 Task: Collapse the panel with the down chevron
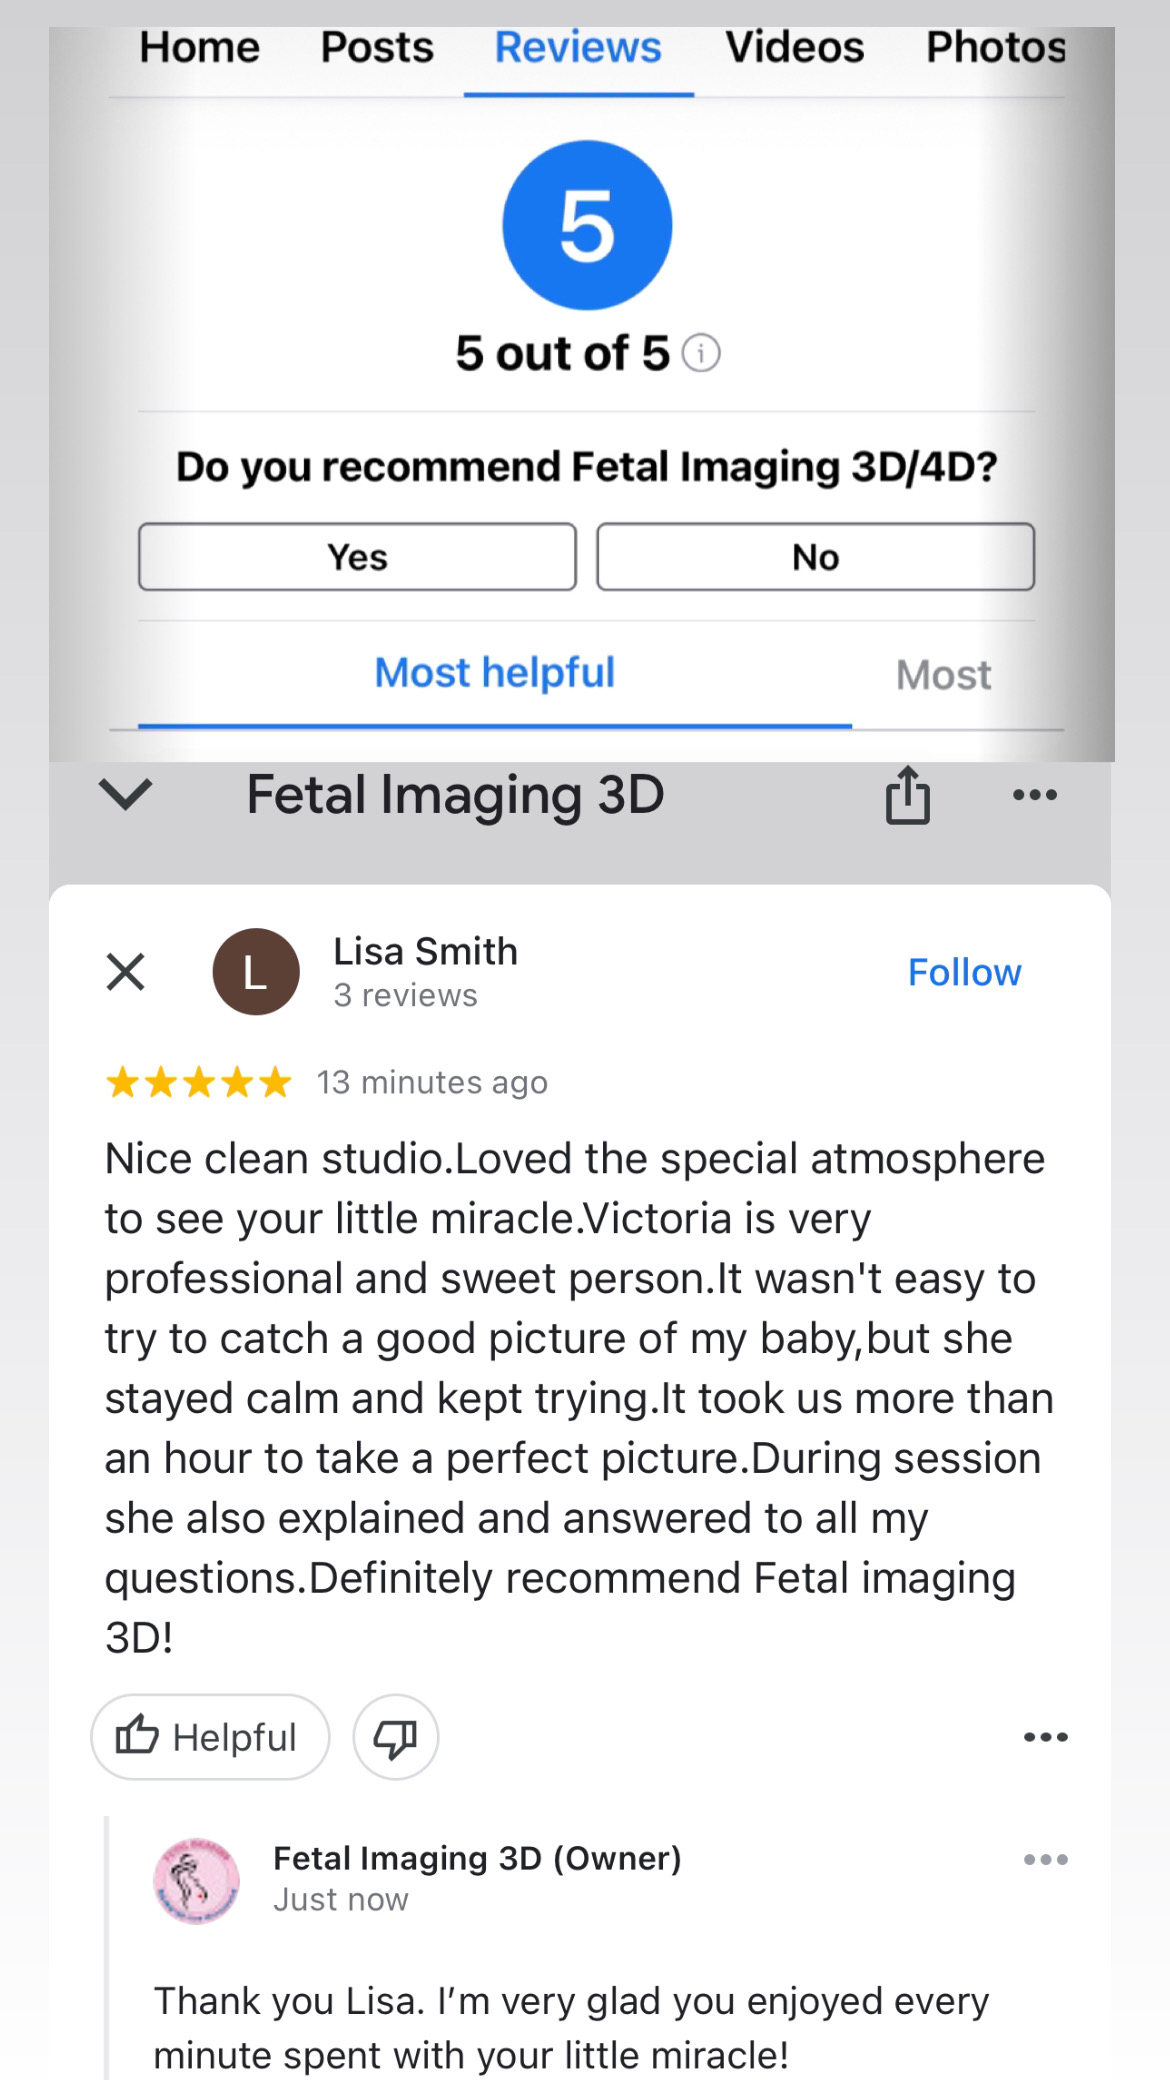pyautogui.click(x=126, y=796)
